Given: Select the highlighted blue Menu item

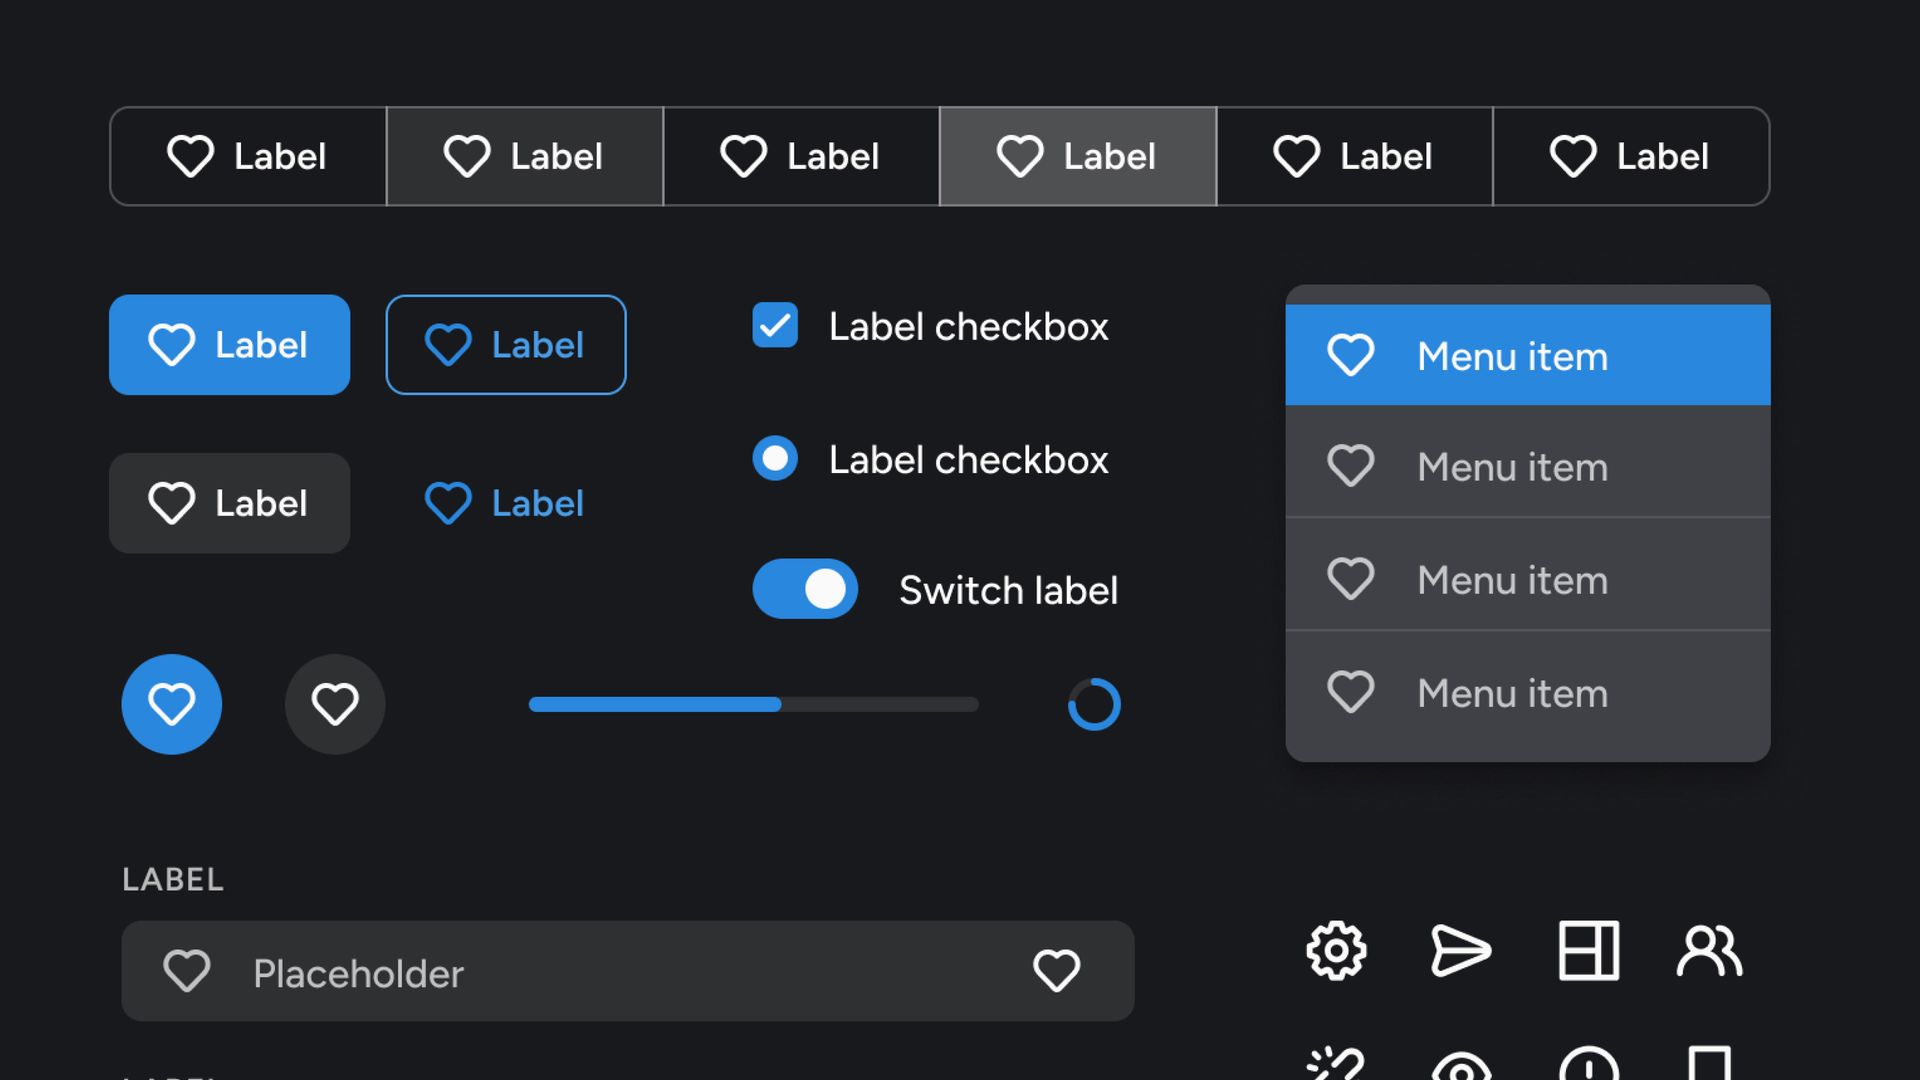Looking at the screenshot, I should pos(1528,355).
